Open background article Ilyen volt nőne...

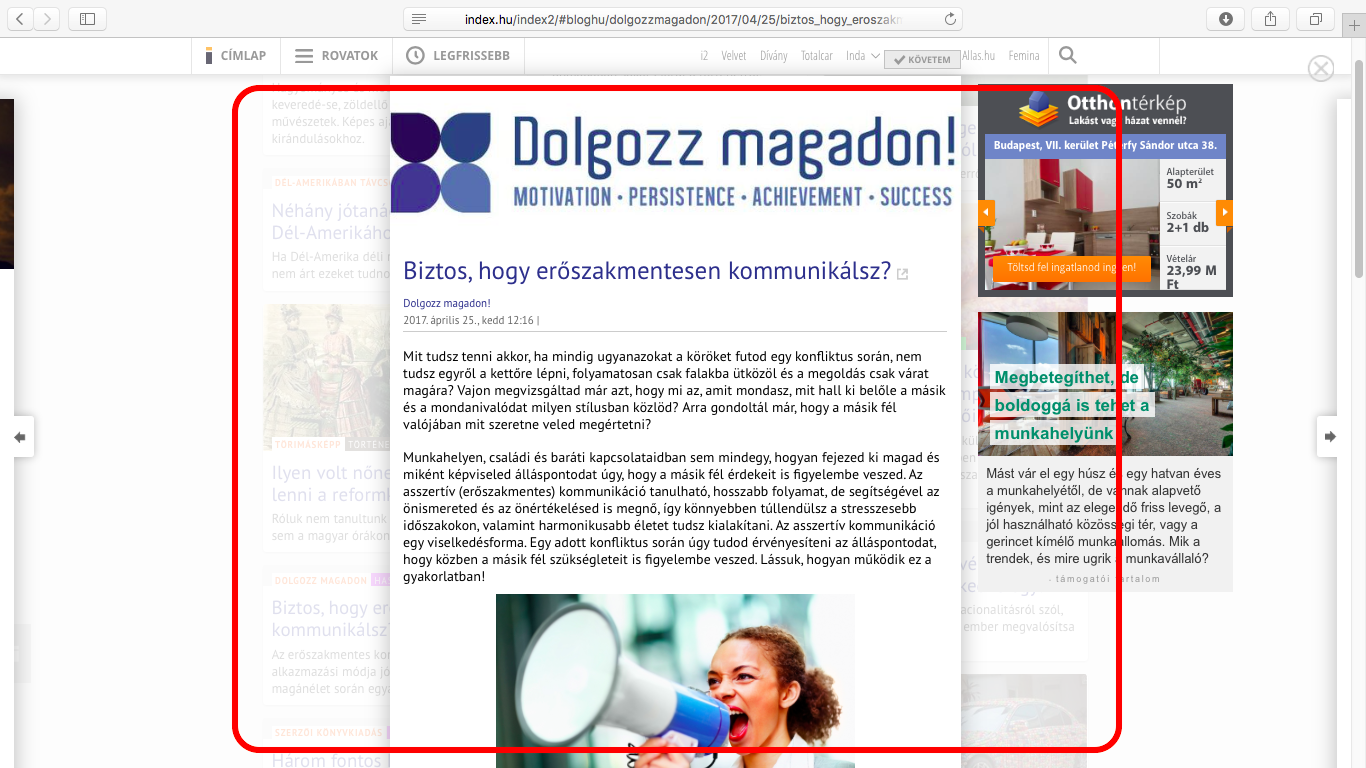click(x=330, y=484)
